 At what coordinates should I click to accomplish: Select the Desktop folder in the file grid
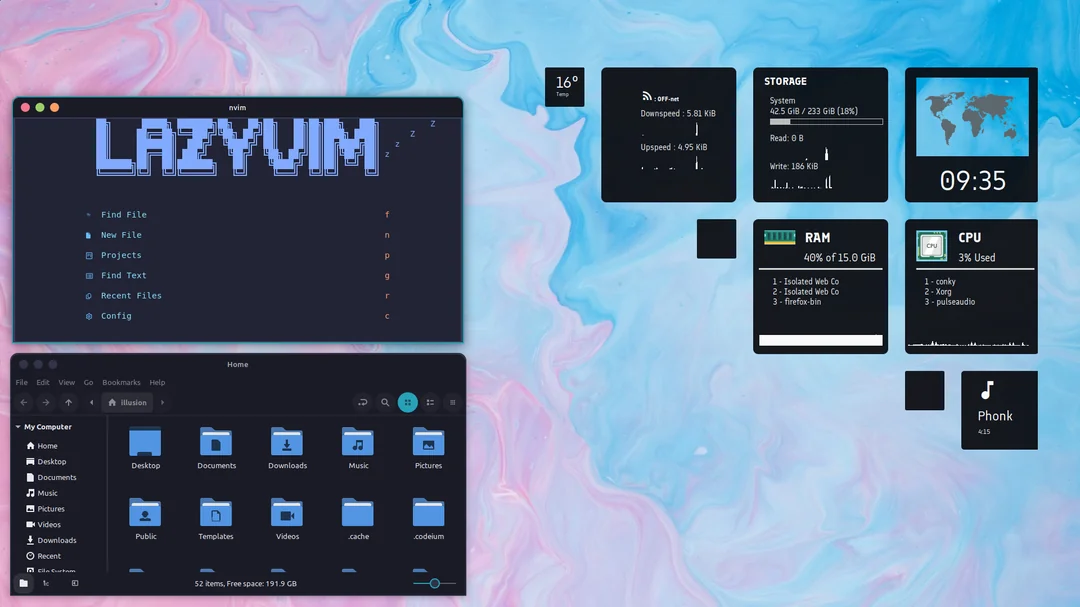pos(145,449)
